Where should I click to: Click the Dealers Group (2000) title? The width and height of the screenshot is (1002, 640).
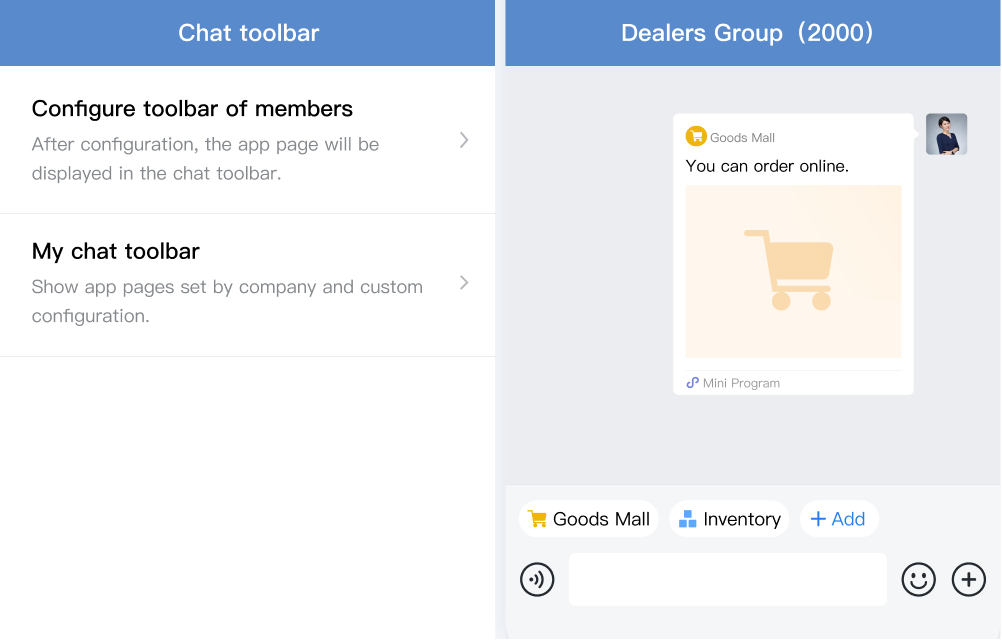pyautogui.click(x=747, y=33)
